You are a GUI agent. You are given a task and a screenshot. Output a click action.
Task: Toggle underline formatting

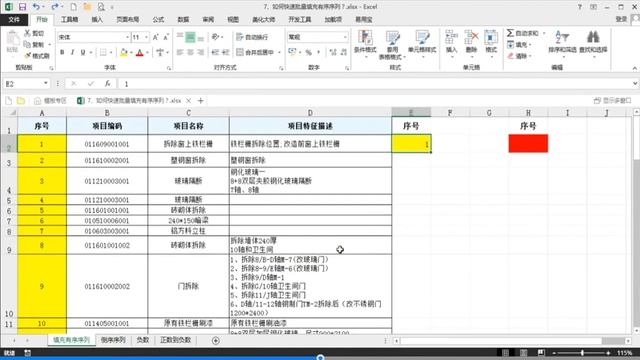(x=83, y=52)
